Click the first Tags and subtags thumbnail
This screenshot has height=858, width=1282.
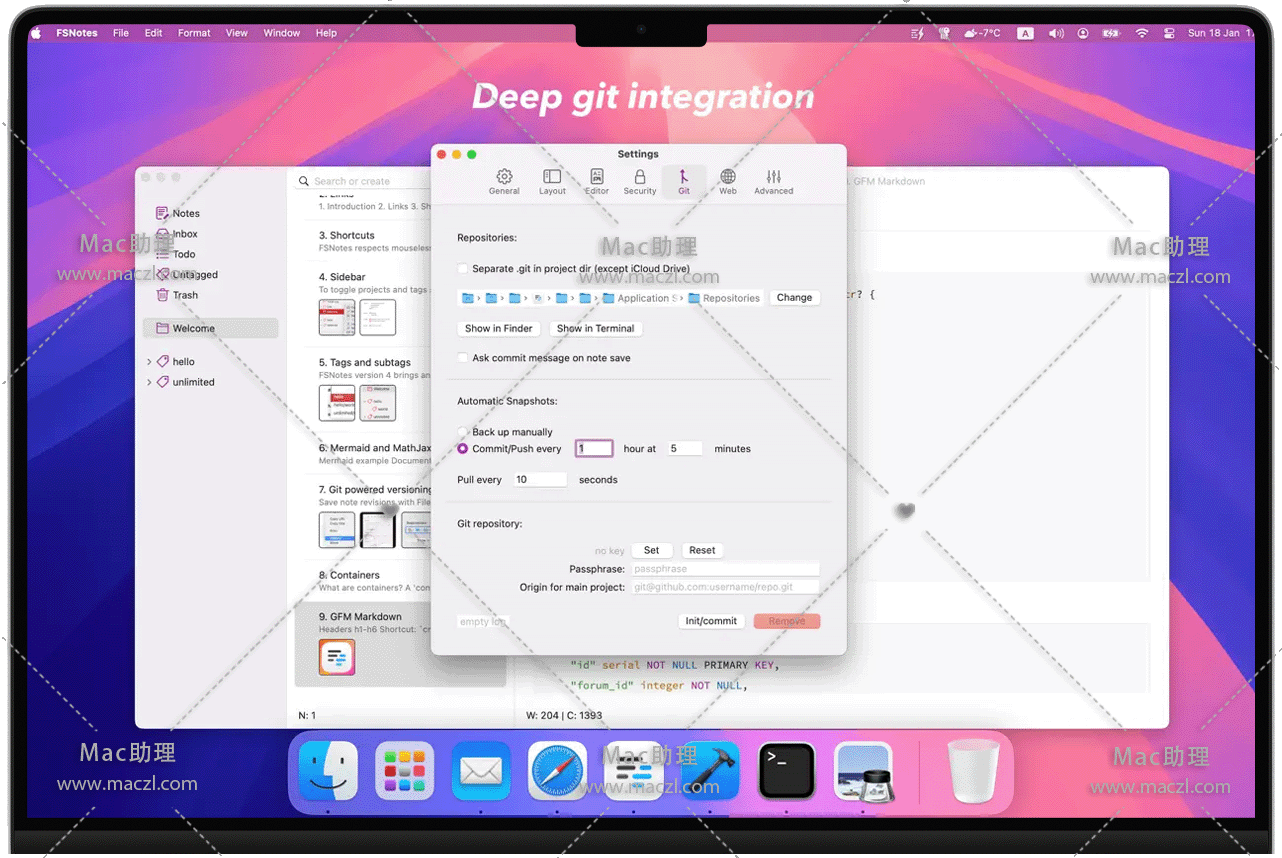click(x=337, y=403)
